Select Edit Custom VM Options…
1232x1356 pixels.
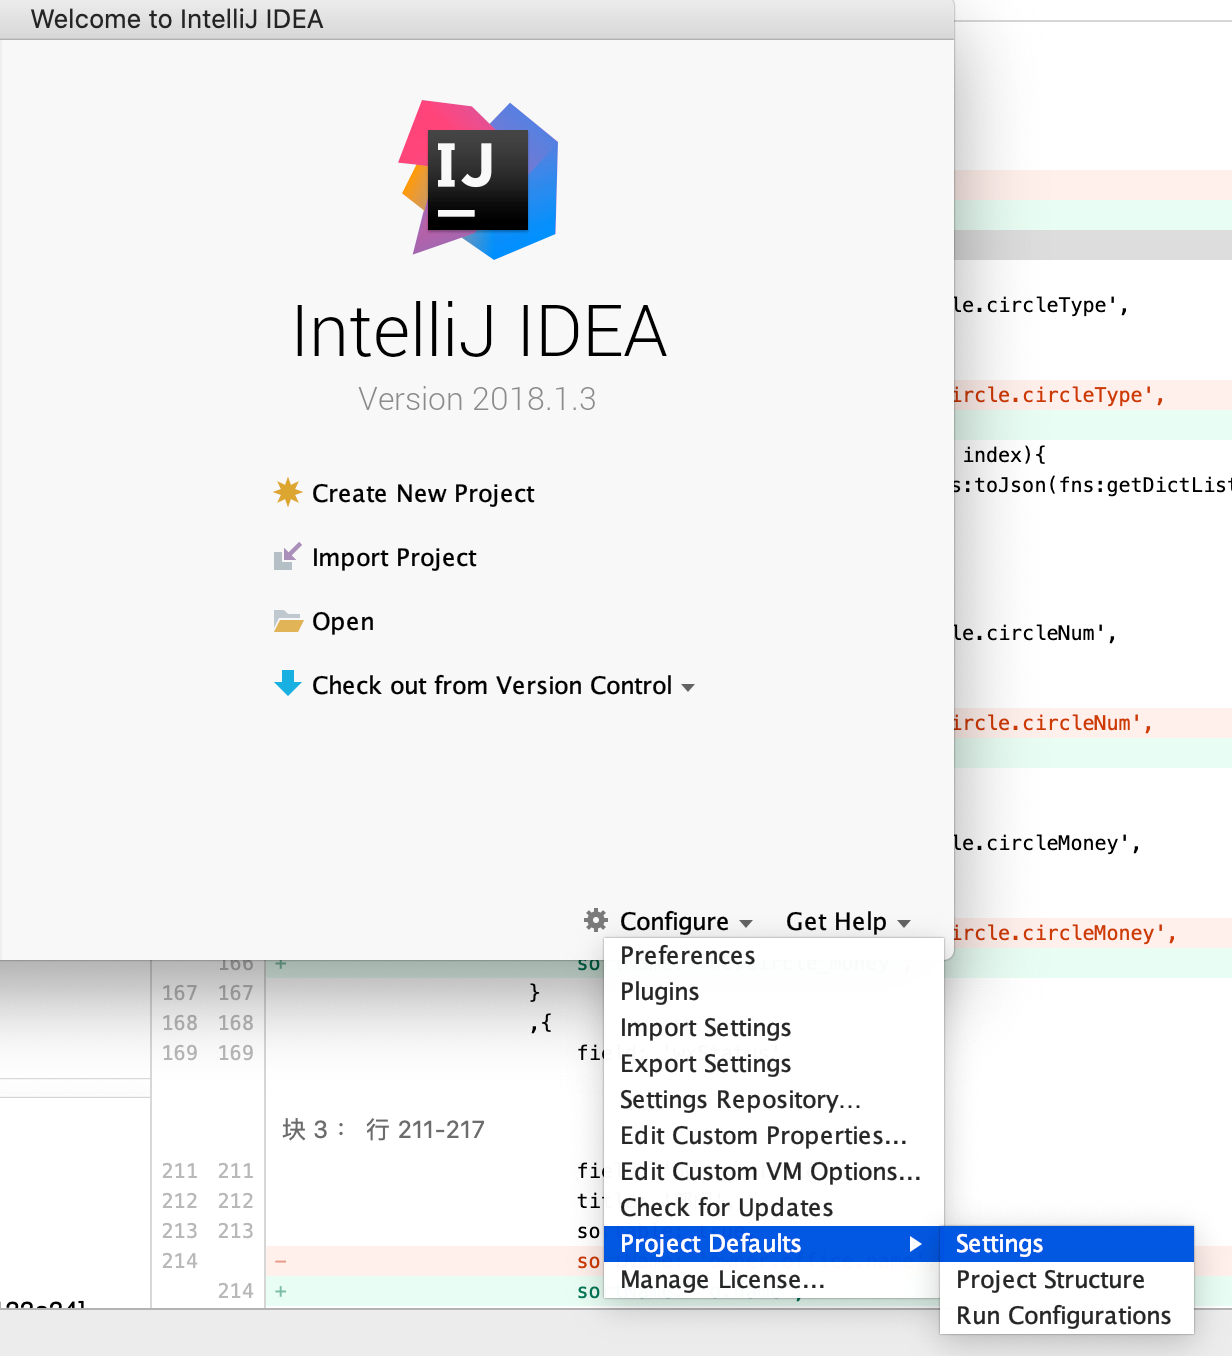(x=774, y=1172)
